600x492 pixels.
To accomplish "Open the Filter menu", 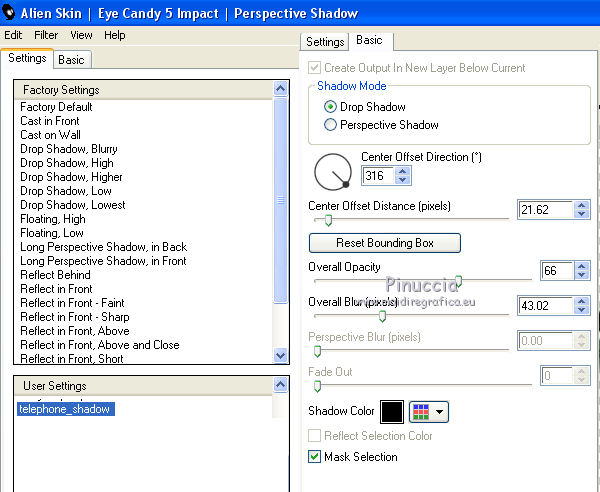I will click(46, 35).
